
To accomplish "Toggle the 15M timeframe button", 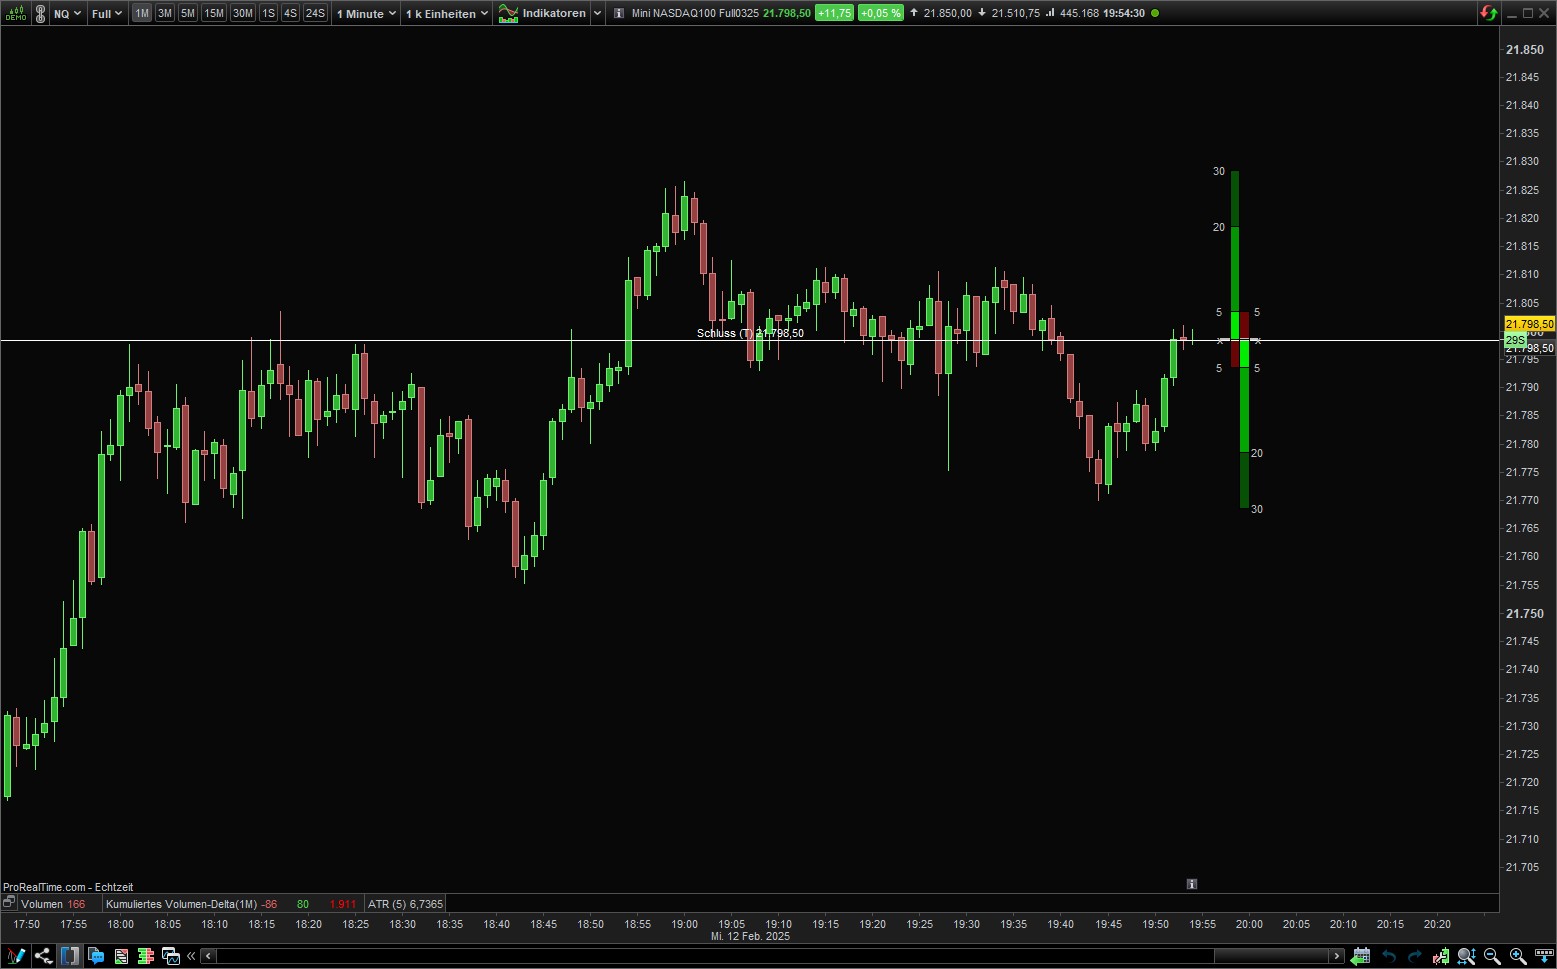I will click(x=213, y=13).
